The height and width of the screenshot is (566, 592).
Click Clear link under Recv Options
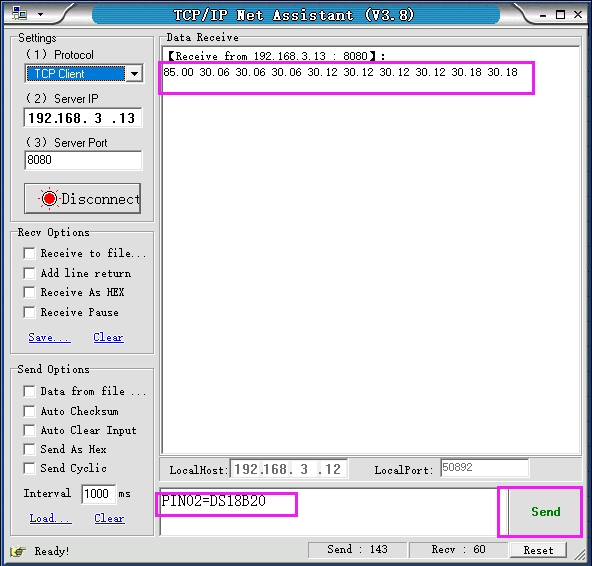[108, 337]
